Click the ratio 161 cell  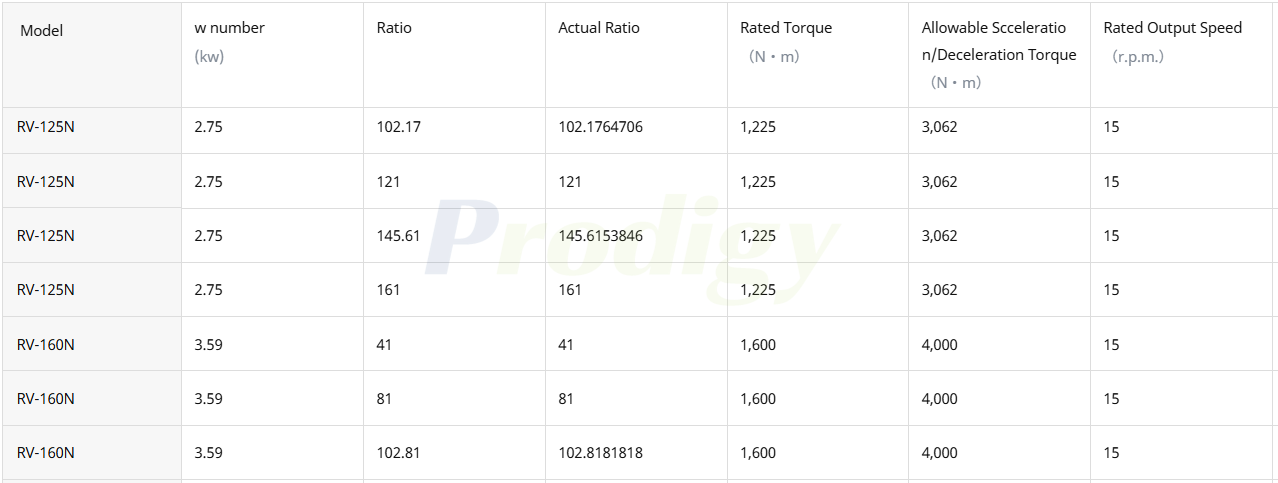pos(454,289)
